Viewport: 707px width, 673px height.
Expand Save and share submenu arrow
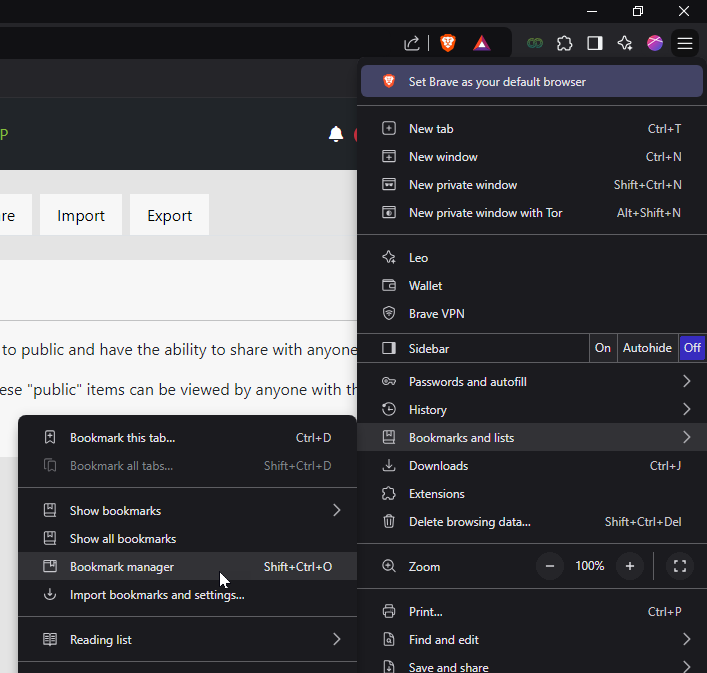tap(686, 667)
